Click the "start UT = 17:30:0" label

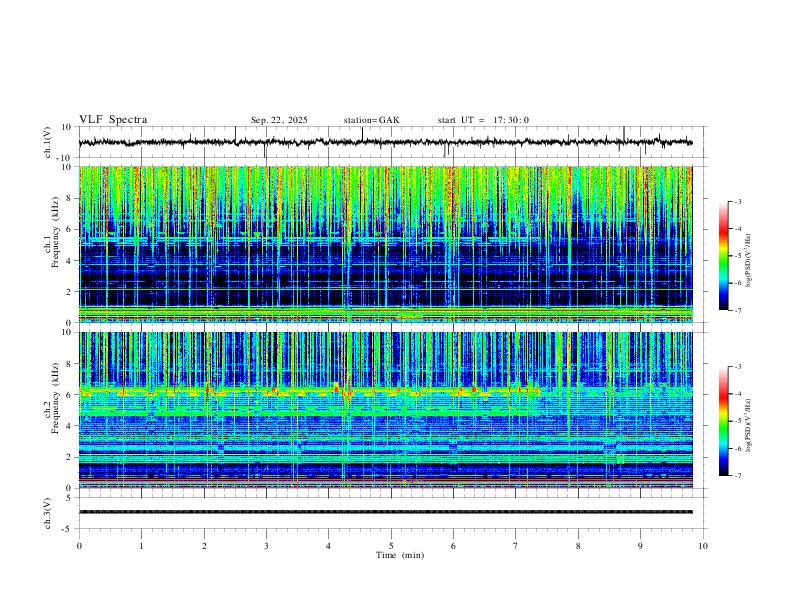[483, 120]
